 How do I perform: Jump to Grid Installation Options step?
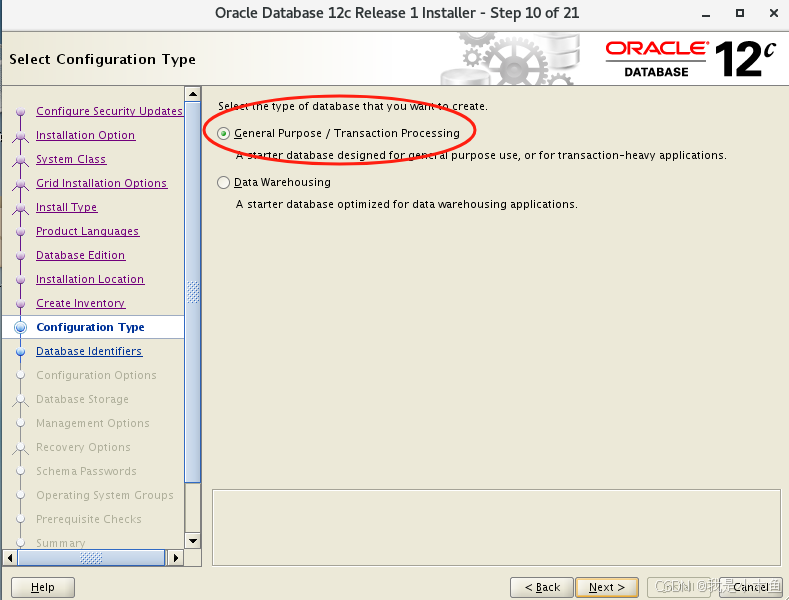(x=101, y=183)
